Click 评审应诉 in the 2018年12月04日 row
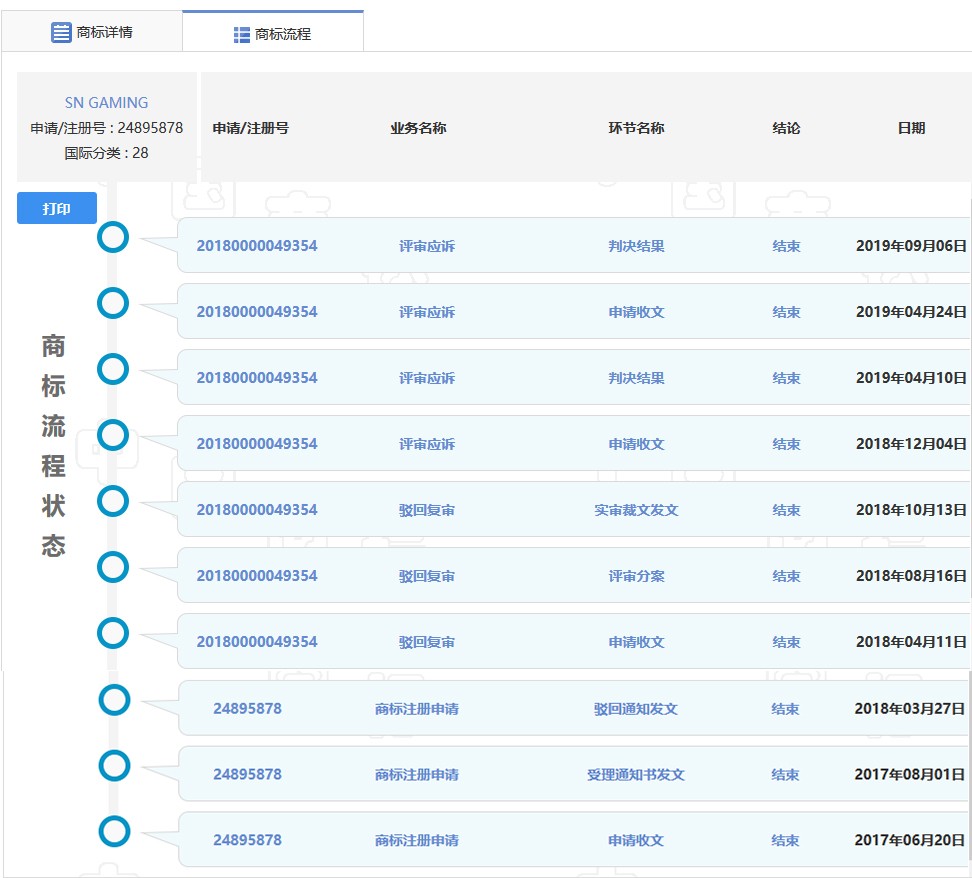The height and width of the screenshot is (878, 972). (x=426, y=444)
